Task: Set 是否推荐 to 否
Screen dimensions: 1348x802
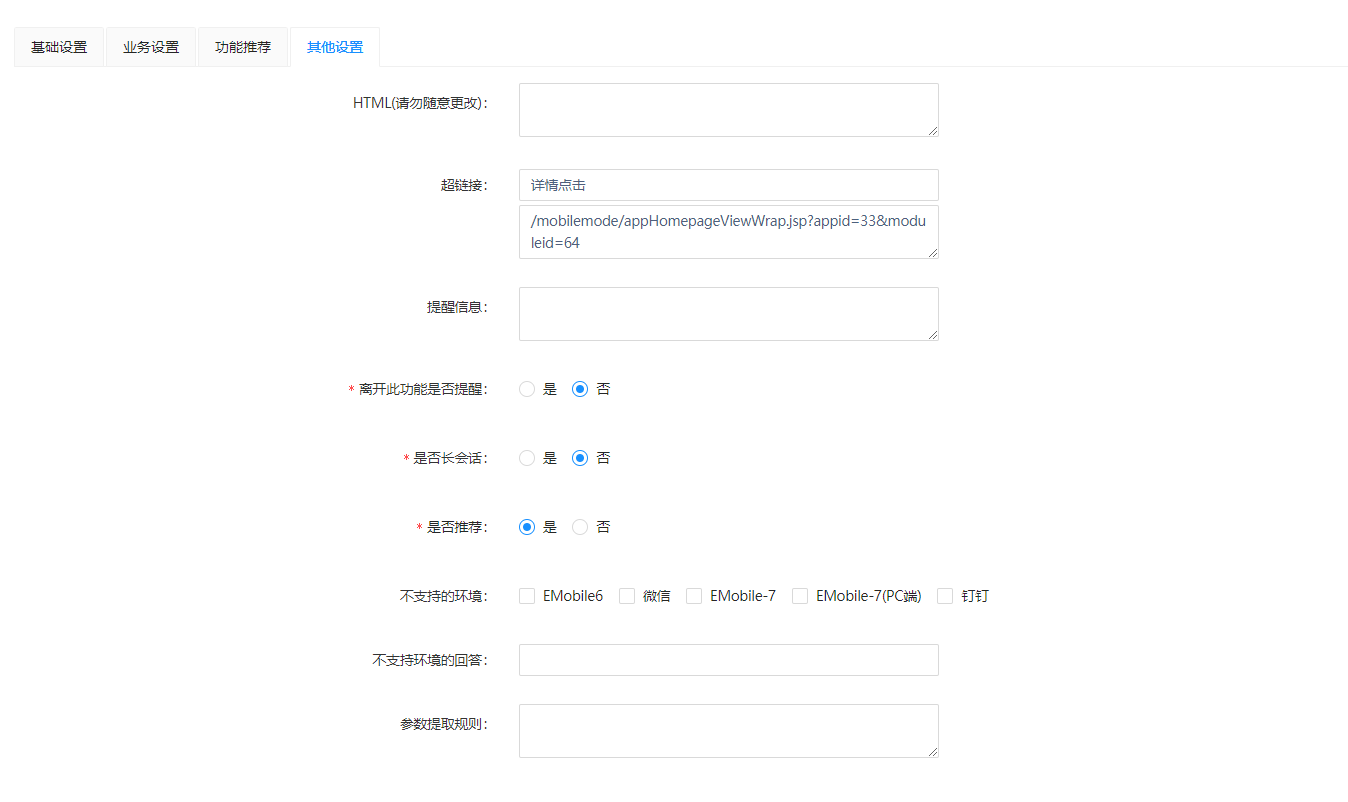Action: [580, 527]
